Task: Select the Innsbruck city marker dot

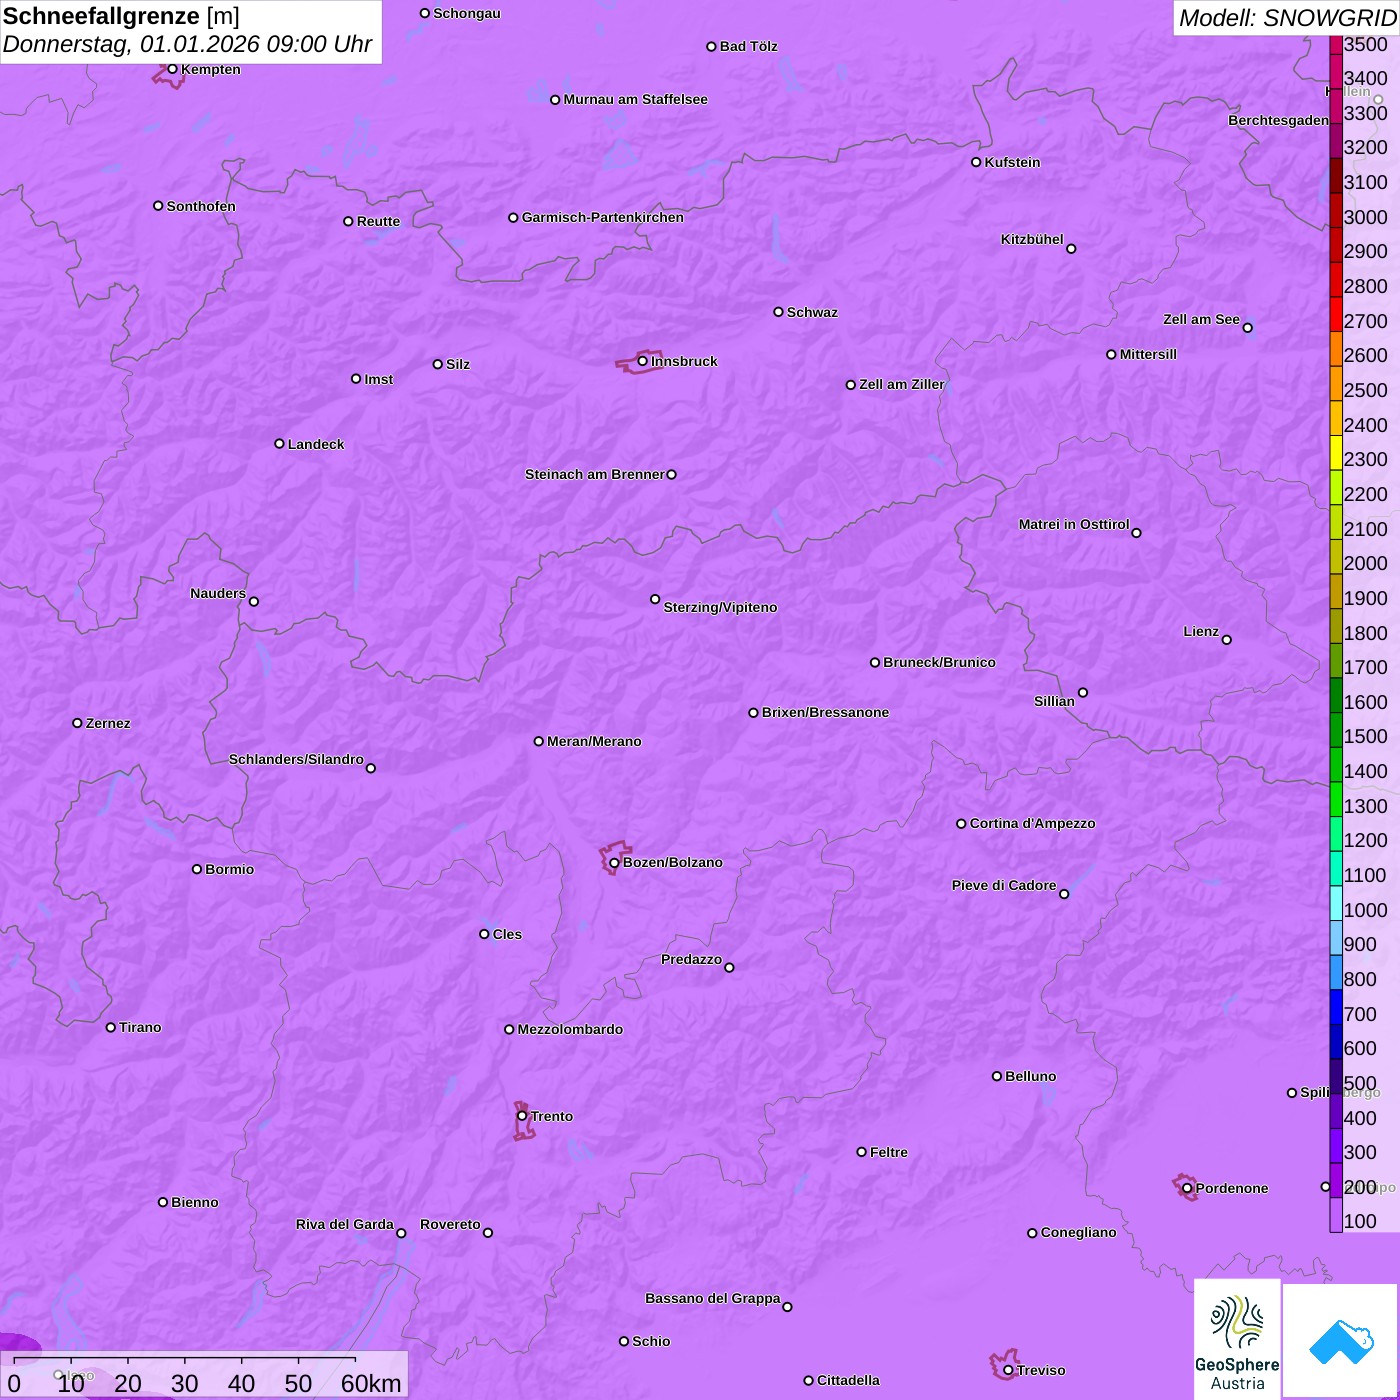Action: 642,361
